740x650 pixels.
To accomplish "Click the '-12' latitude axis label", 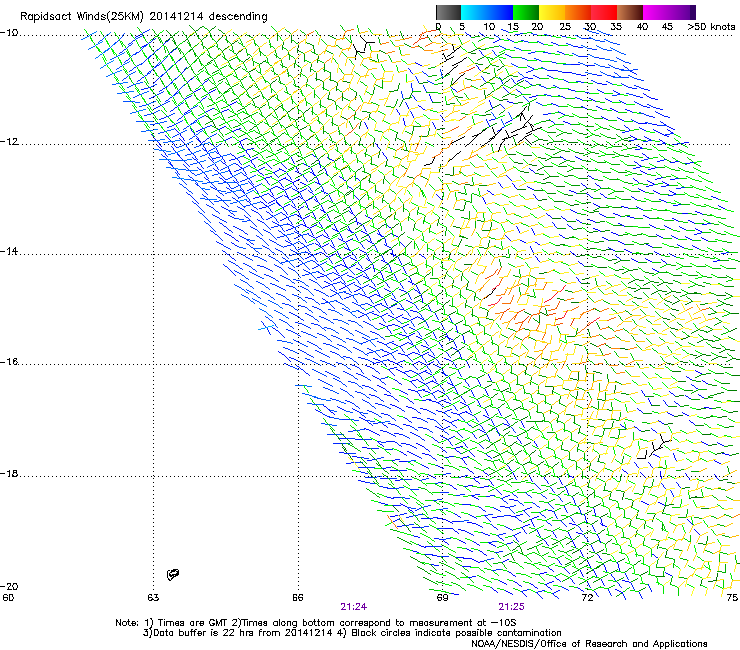I will 9,142.
